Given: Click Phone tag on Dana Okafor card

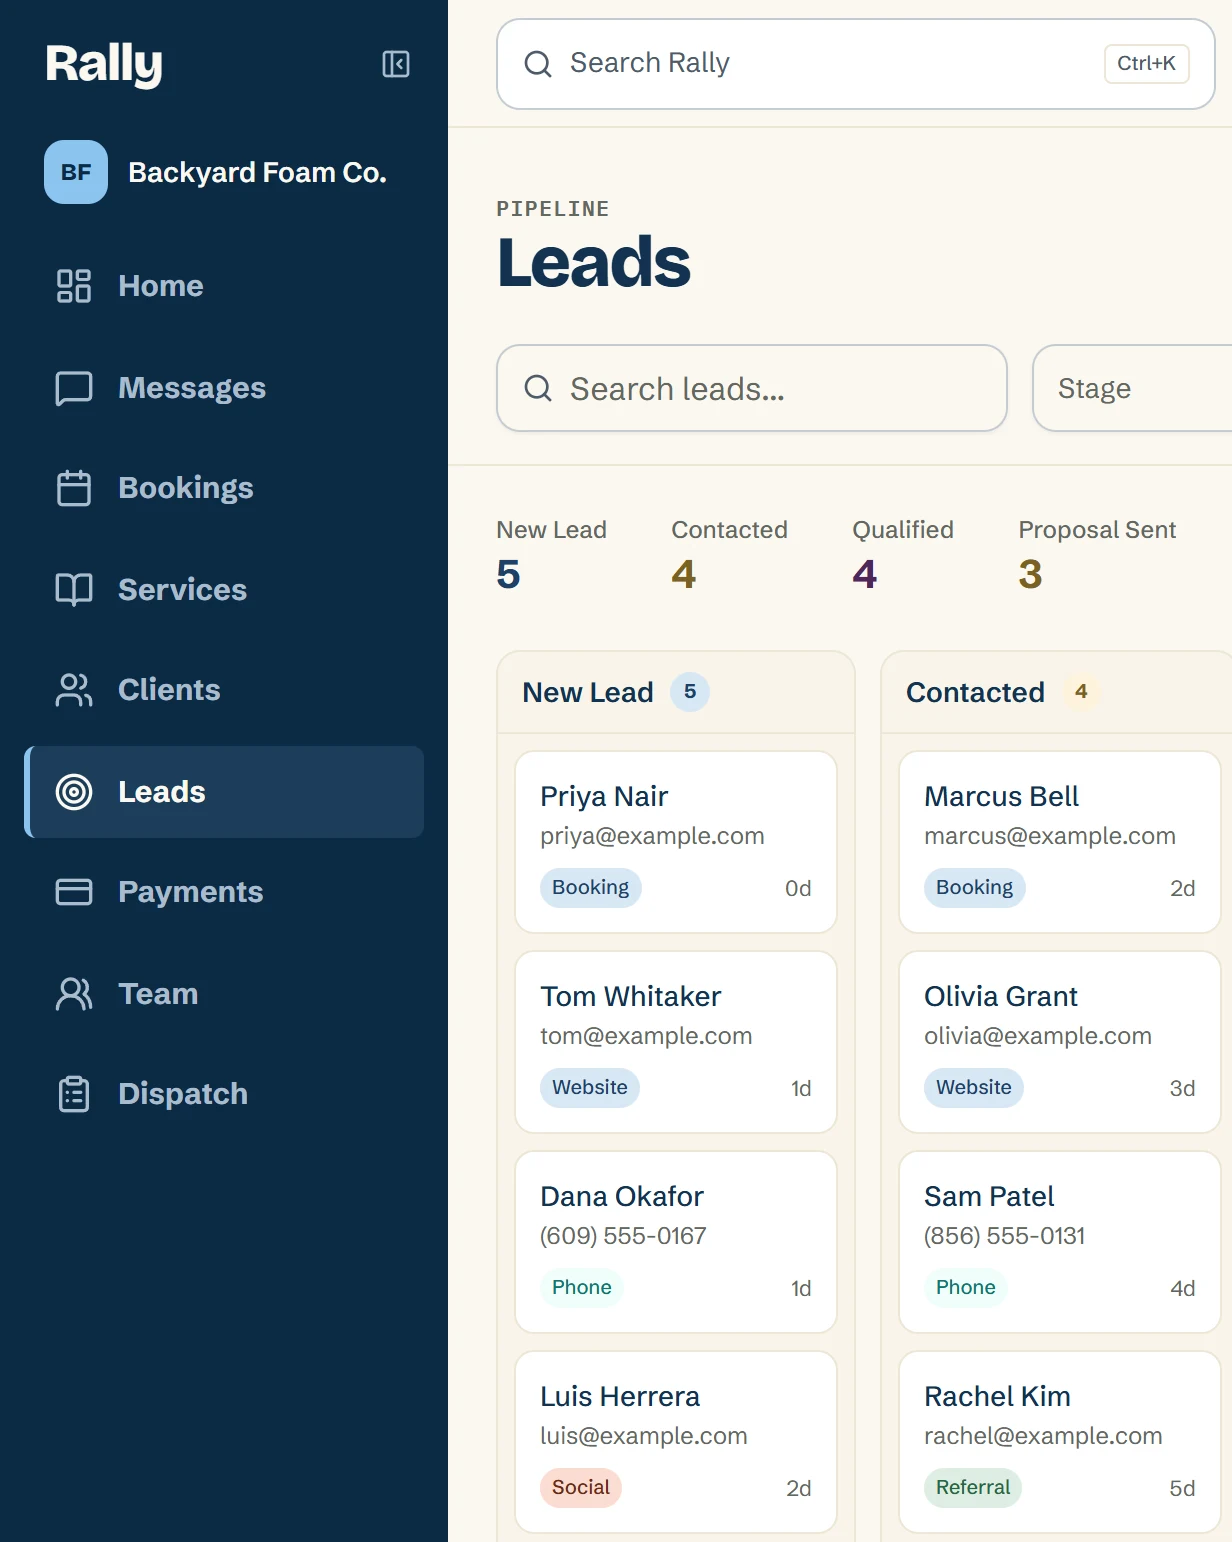Looking at the screenshot, I should (x=582, y=1288).
